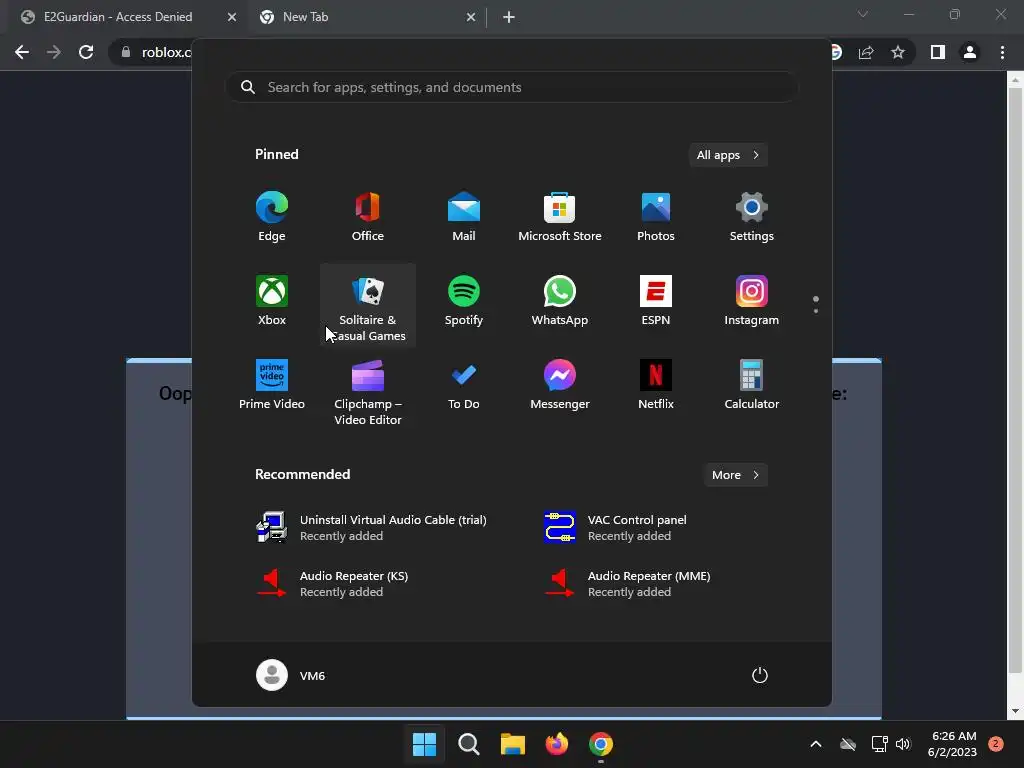Click Chrome icon in taskbar
Screen dimensions: 1024x768
pos(601,744)
